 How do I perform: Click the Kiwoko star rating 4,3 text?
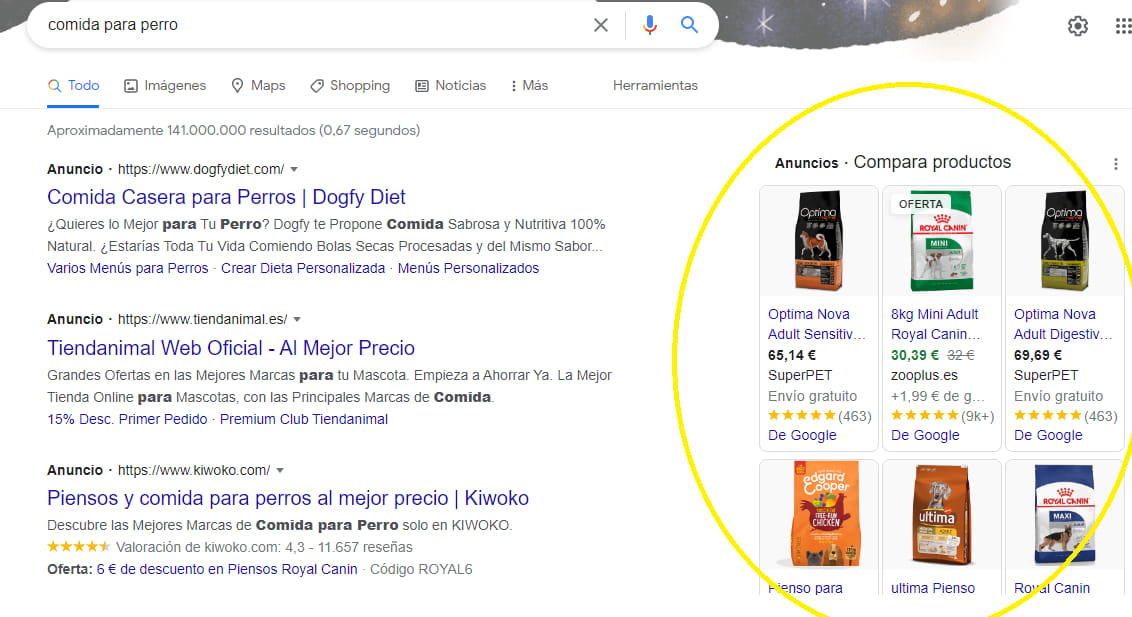(x=264, y=548)
